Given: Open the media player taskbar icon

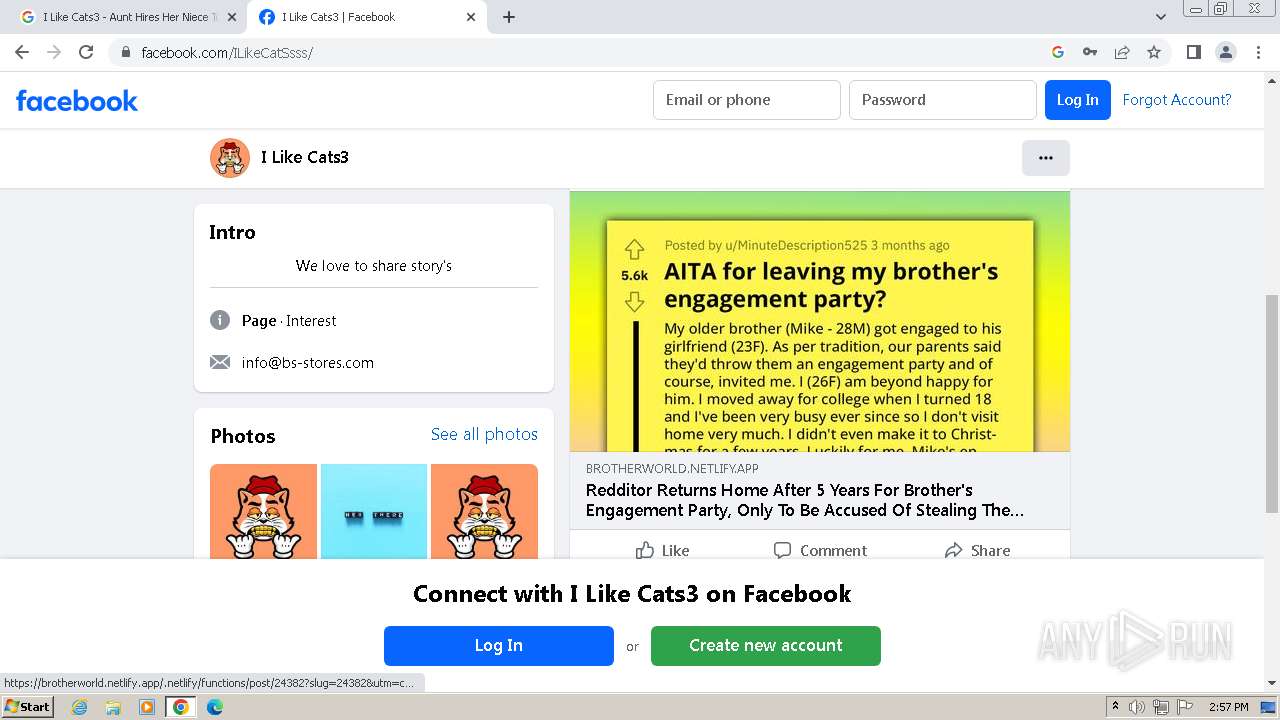Looking at the screenshot, I should 147,707.
